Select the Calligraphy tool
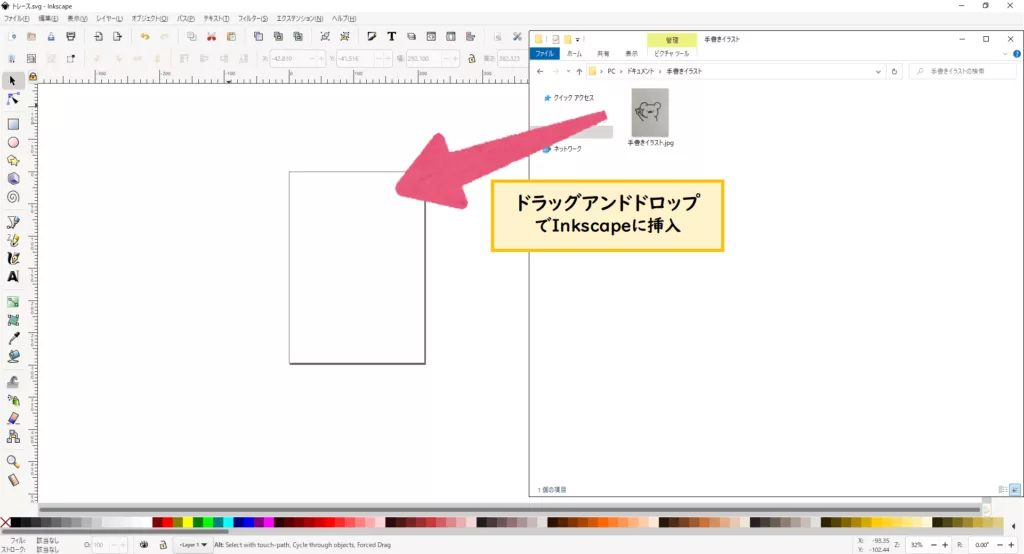The width and height of the screenshot is (1024, 554). coord(12,259)
